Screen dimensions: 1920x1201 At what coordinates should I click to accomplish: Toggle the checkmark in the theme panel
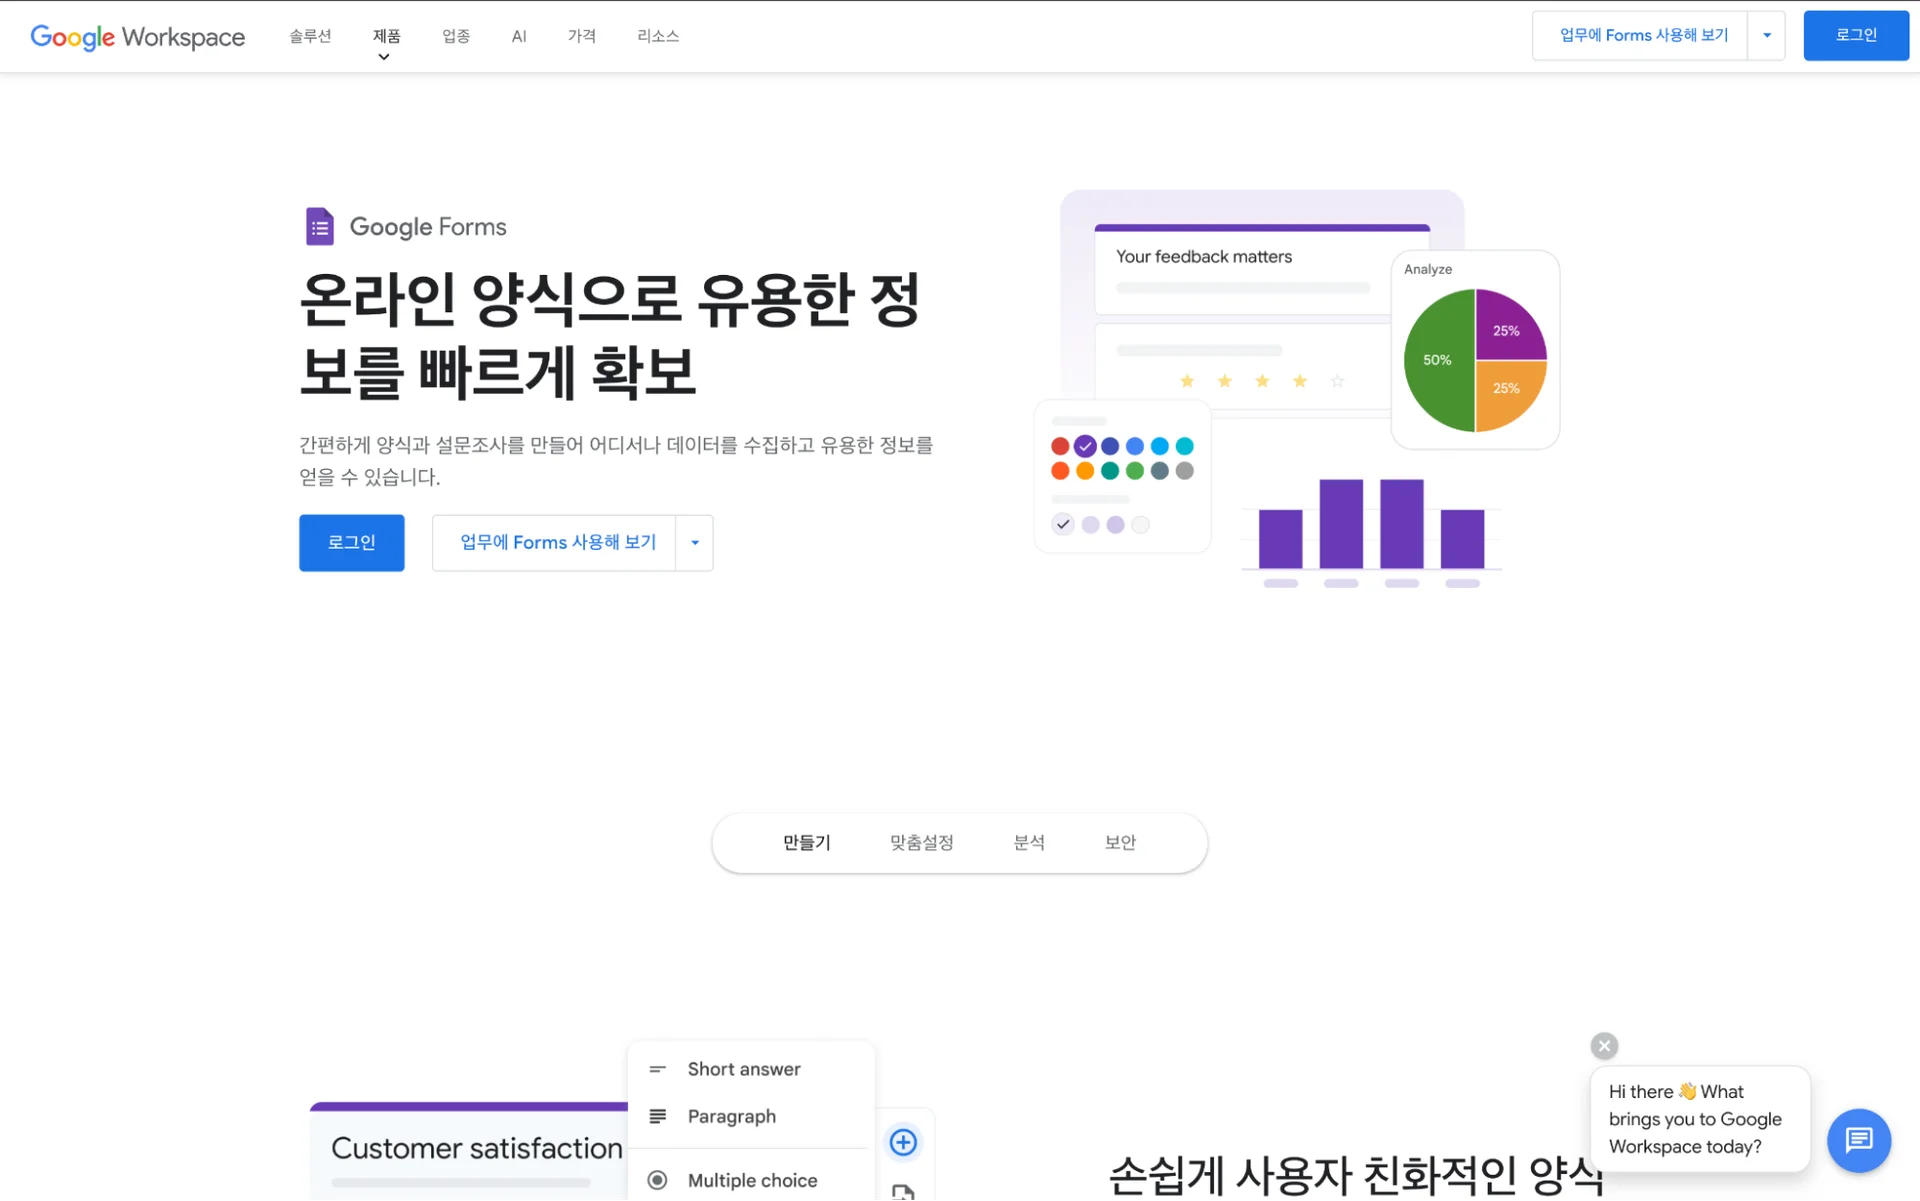[x=1062, y=523]
